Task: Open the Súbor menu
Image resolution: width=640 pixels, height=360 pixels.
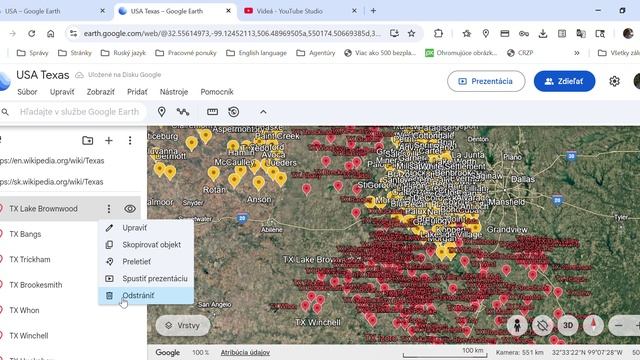Action: coord(27,92)
